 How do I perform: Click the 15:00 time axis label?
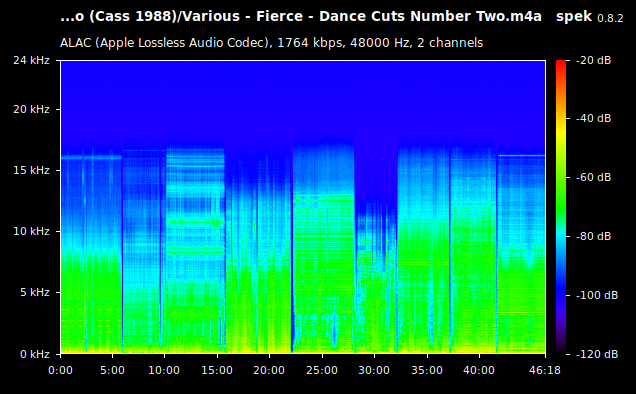(x=217, y=370)
